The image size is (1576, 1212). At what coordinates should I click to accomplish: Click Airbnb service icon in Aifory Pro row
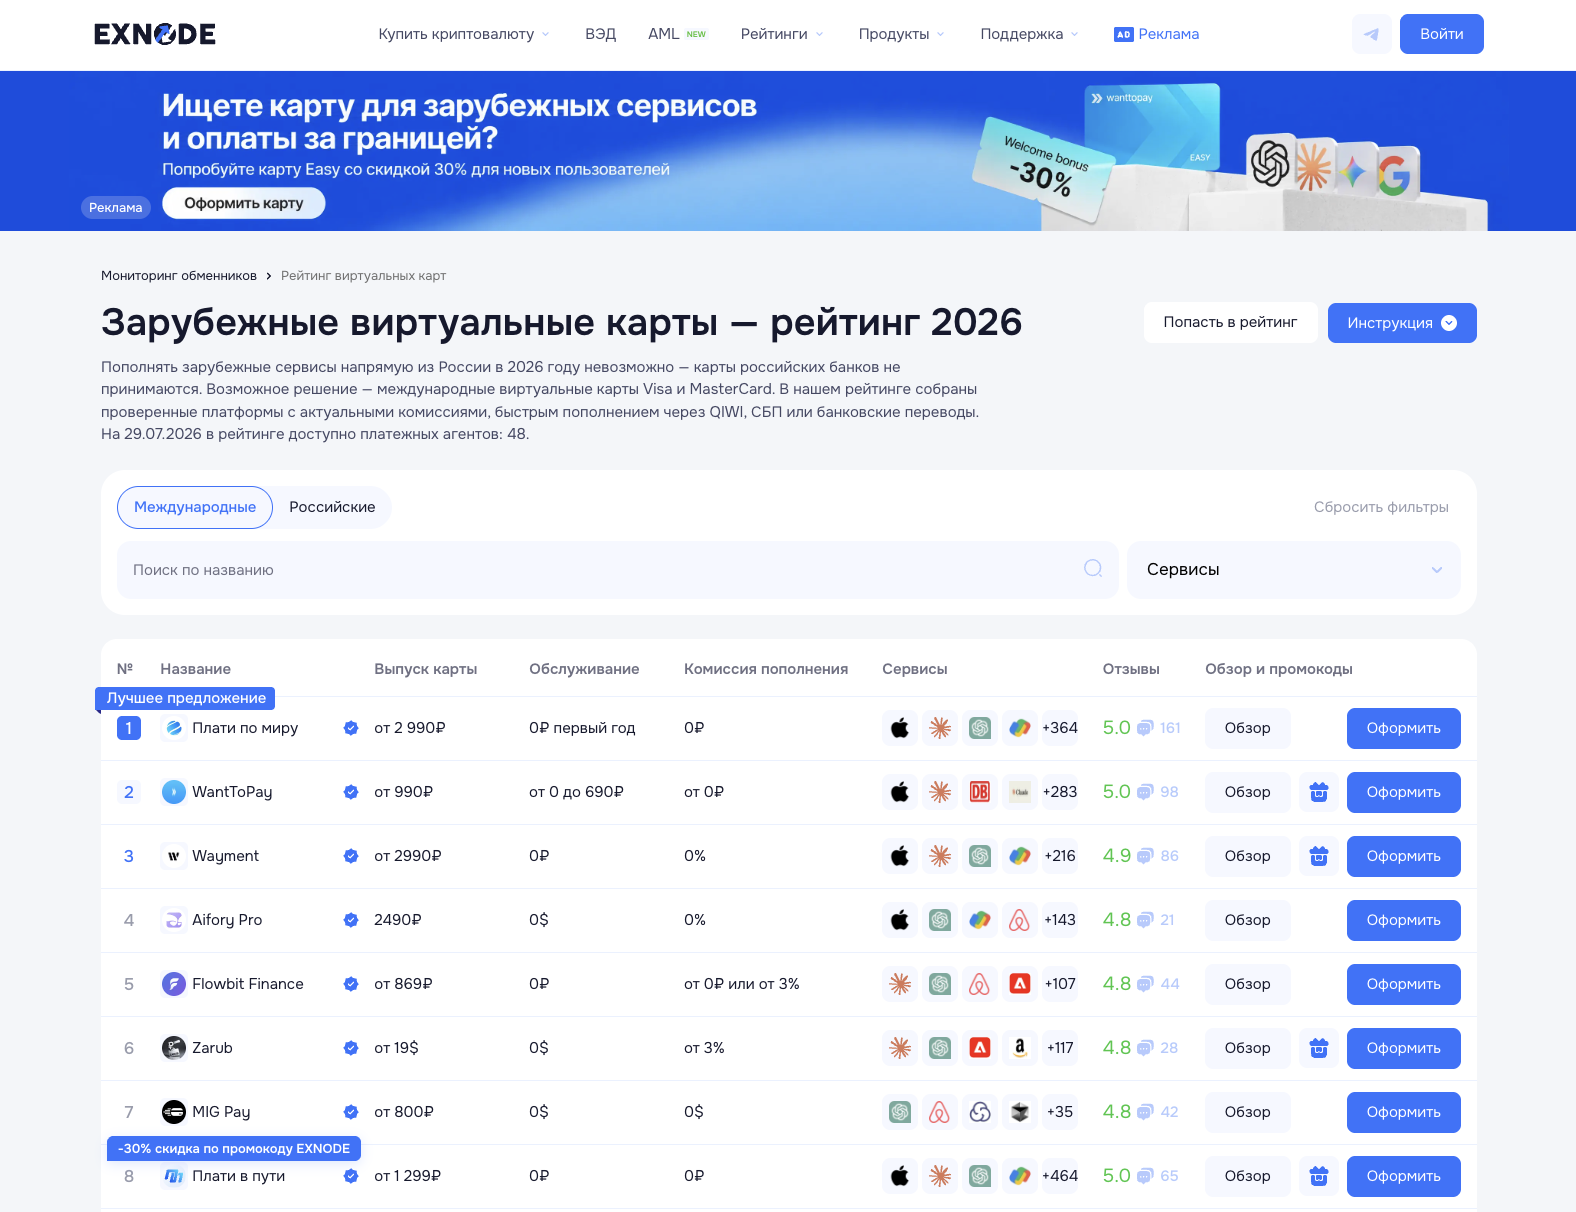click(x=1019, y=920)
